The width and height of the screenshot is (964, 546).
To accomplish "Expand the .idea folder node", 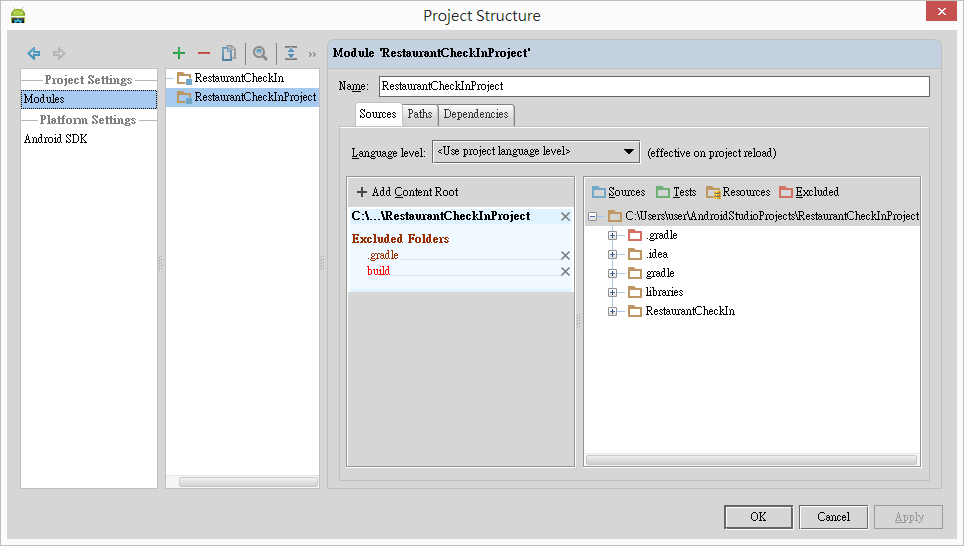I will (613, 254).
